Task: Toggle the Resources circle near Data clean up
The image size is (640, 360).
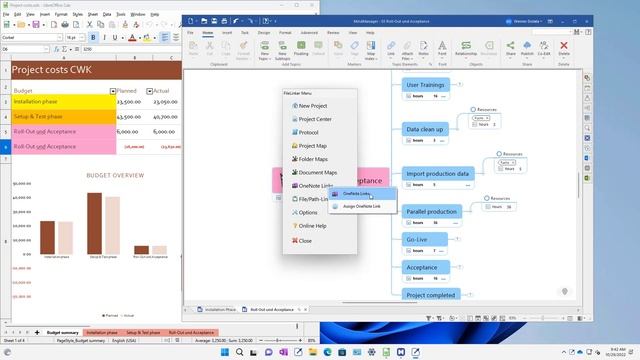Action: tap(473, 109)
